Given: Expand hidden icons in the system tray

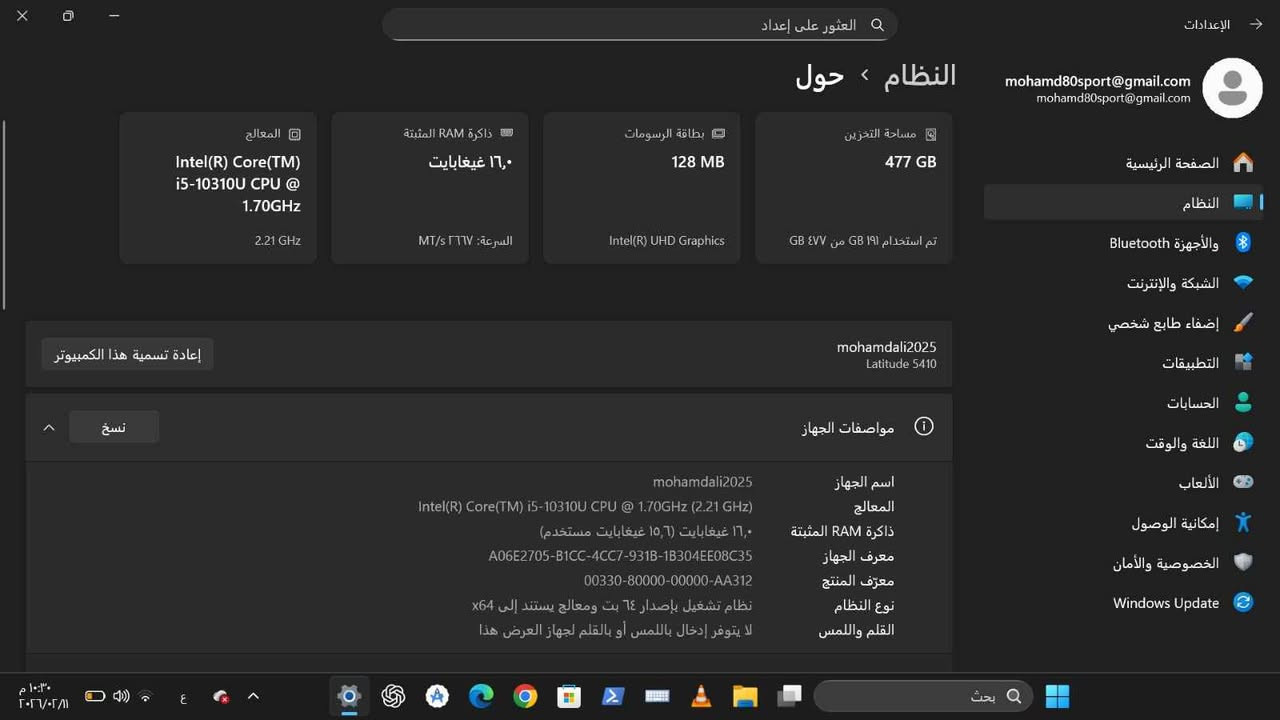Looking at the screenshot, I should point(253,696).
